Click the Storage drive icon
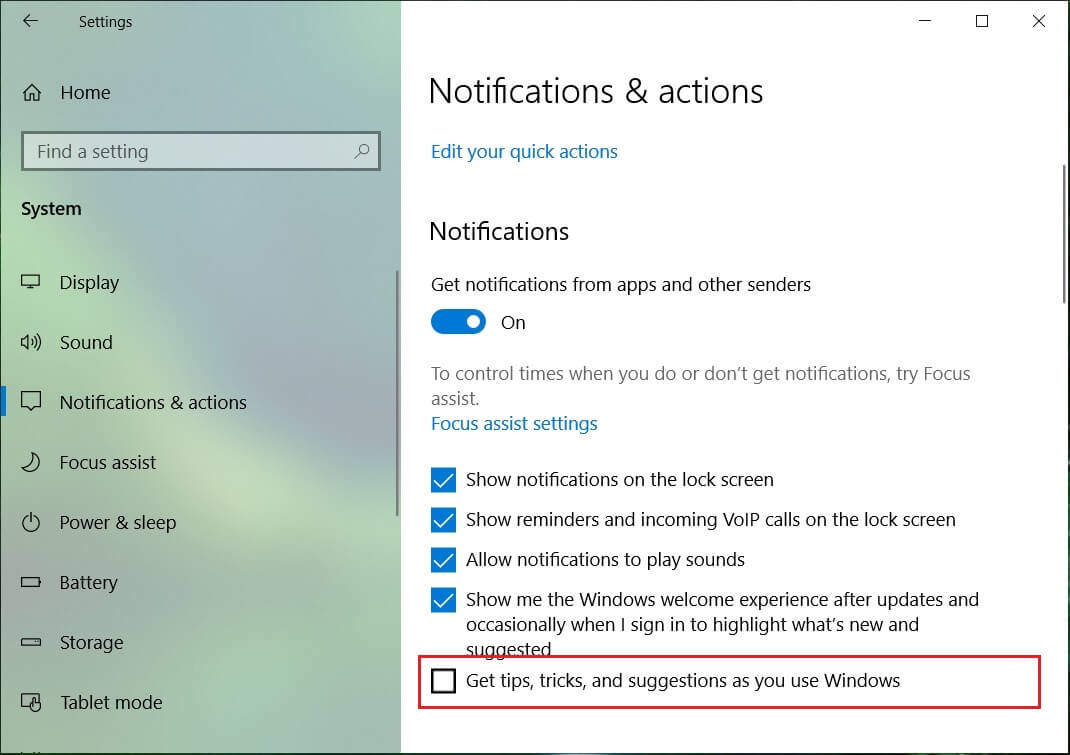The height and width of the screenshot is (755, 1070). click(x=31, y=642)
